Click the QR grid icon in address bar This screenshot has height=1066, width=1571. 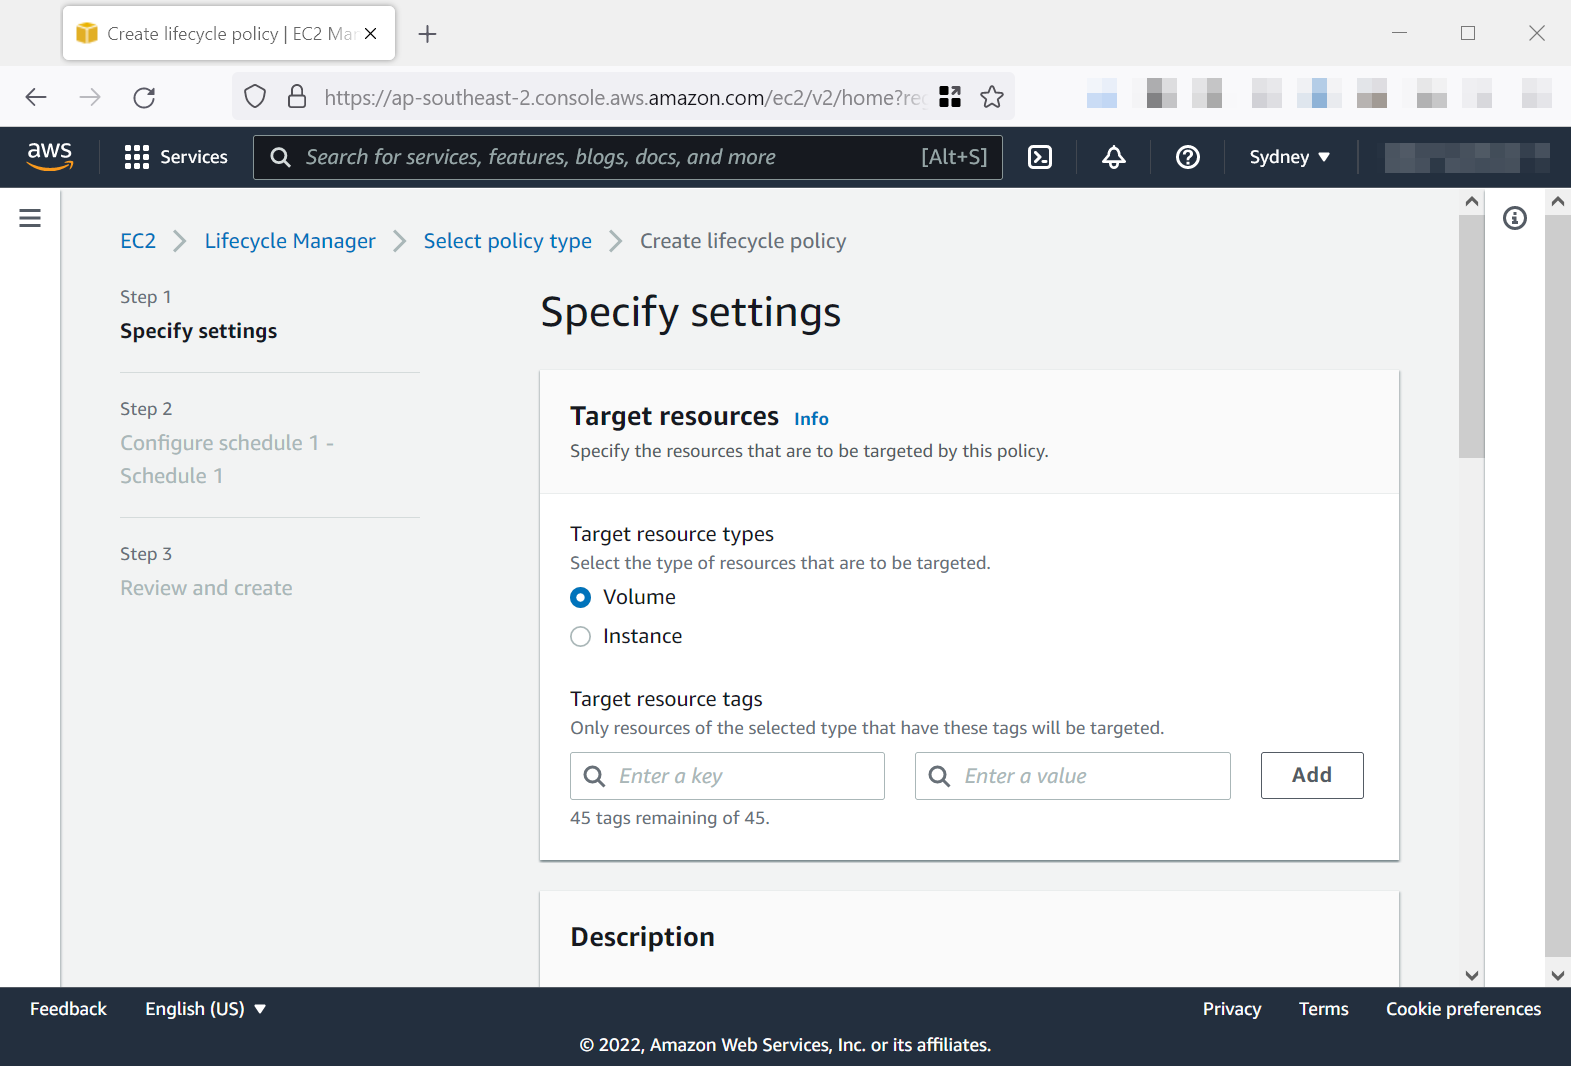(950, 97)
